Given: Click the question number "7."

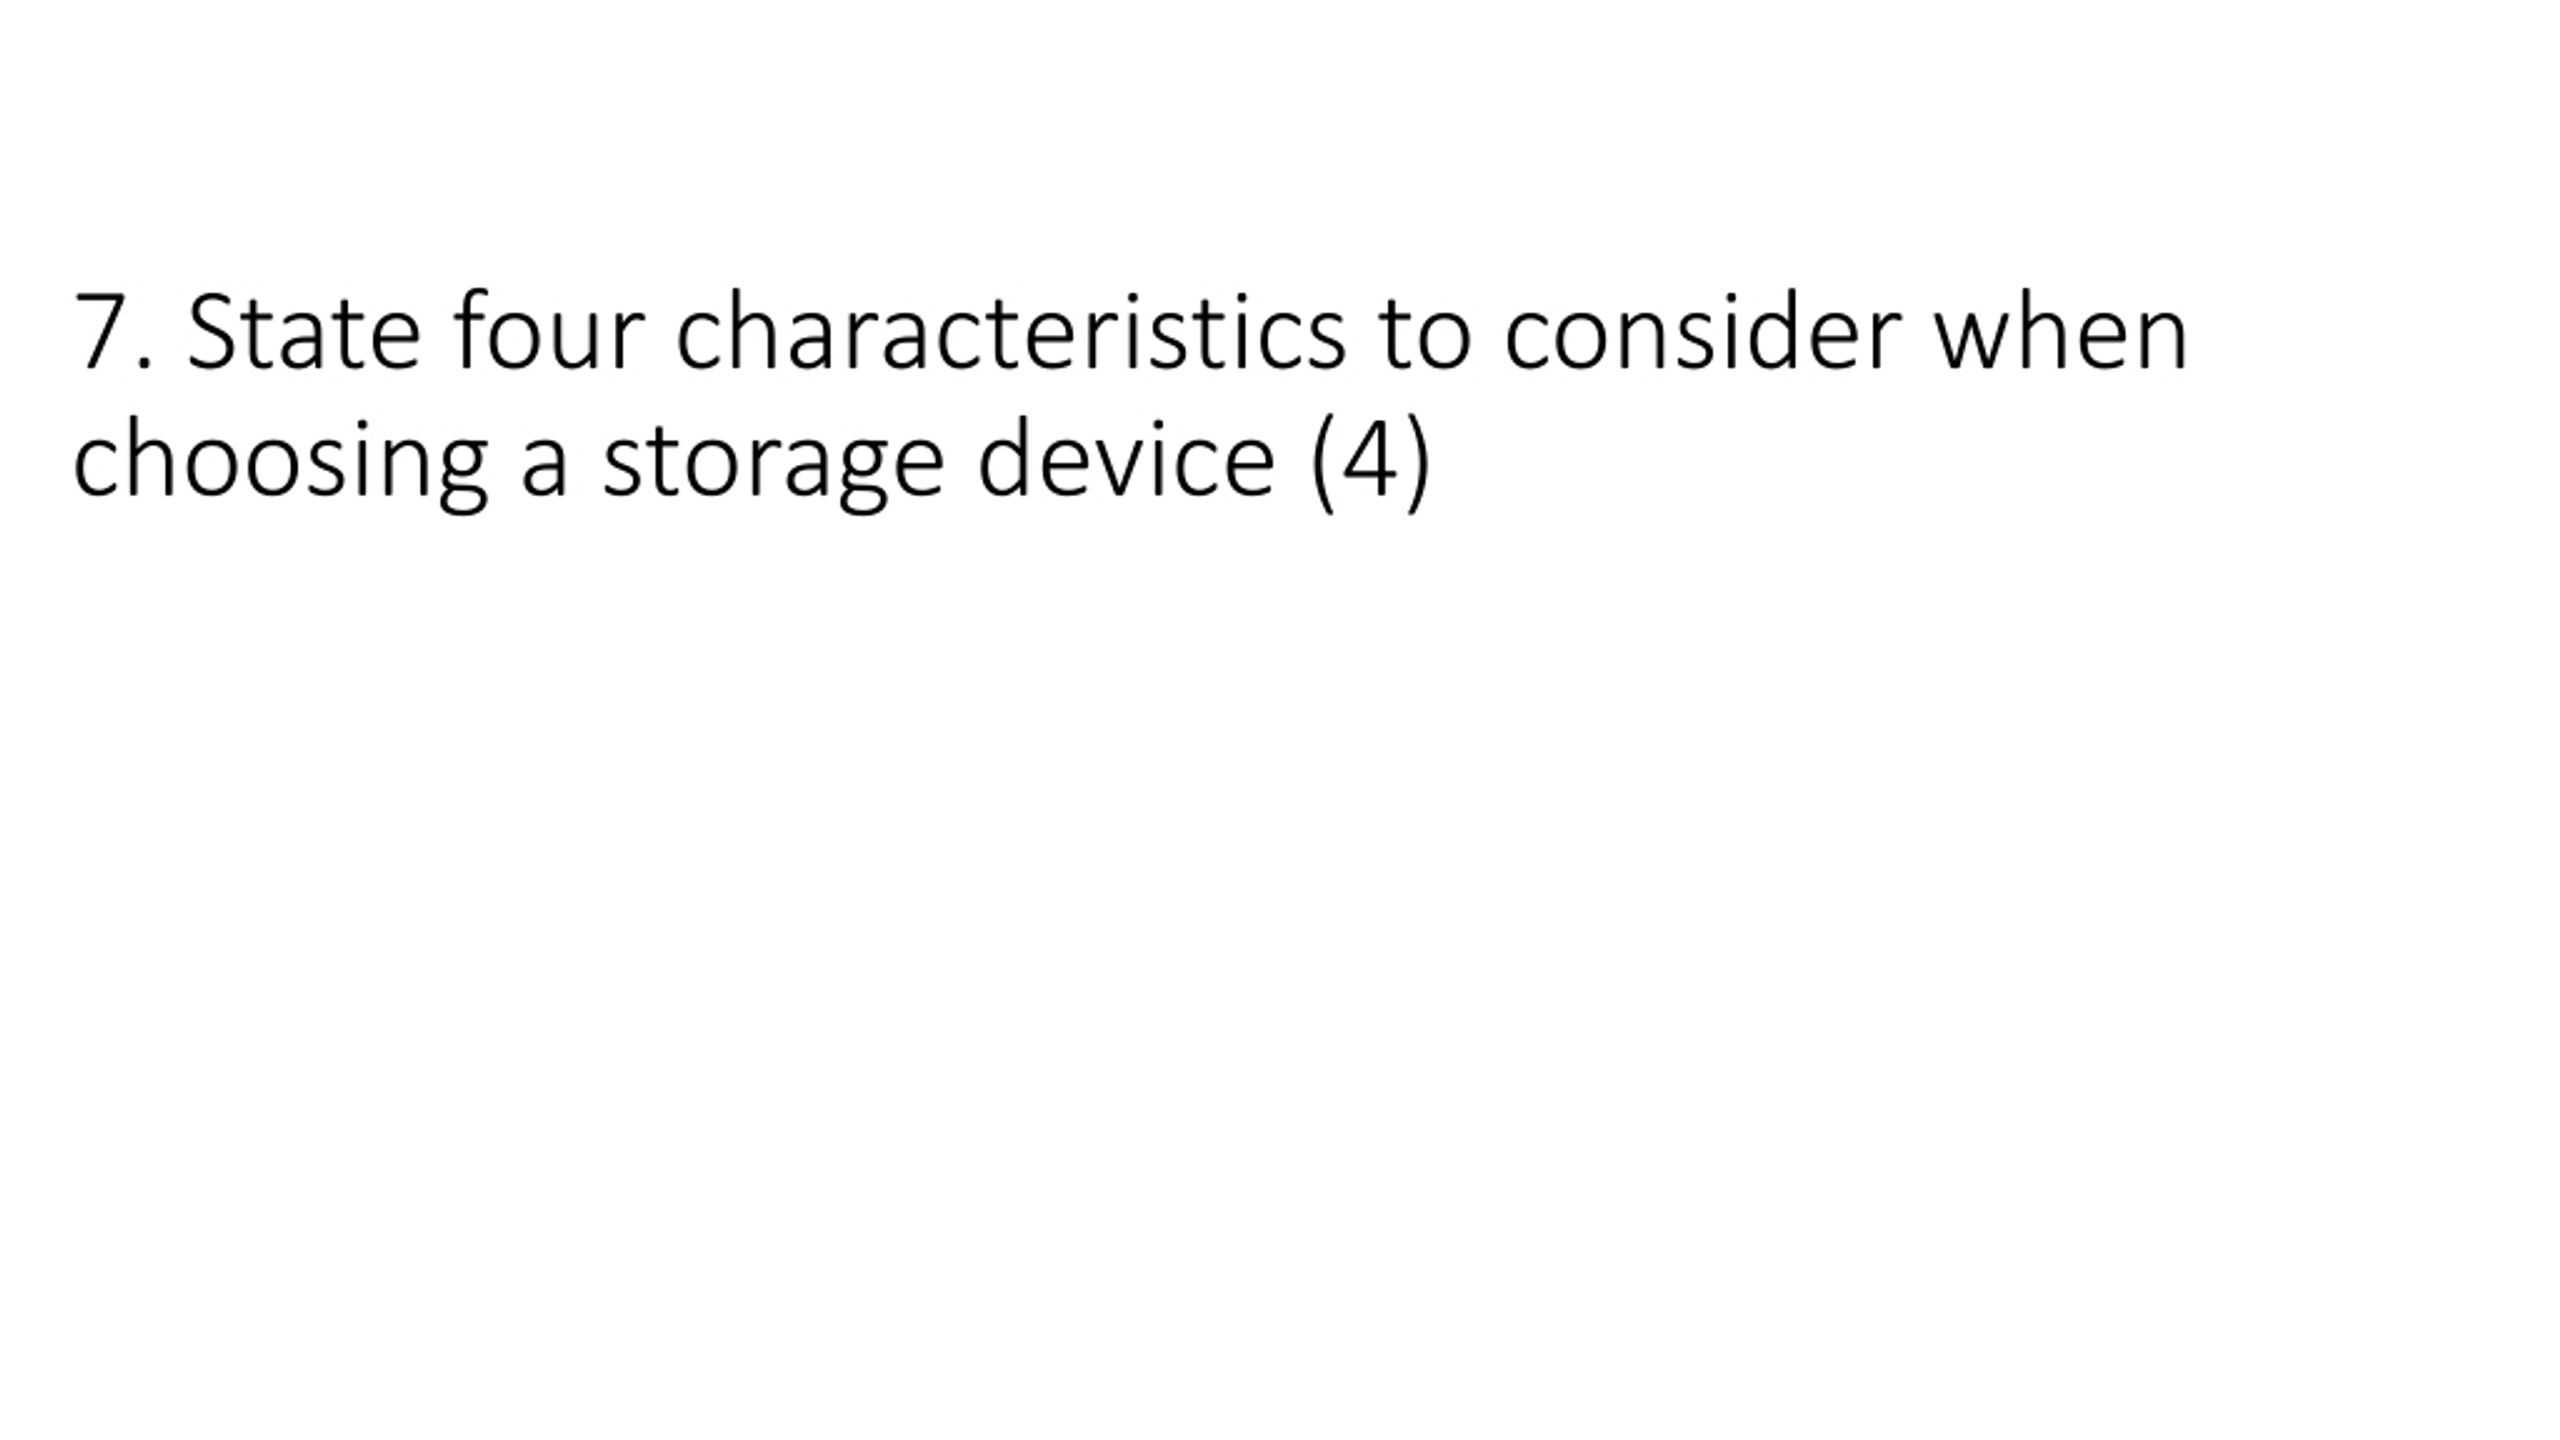Looking at the screenshot, I should (x=113, y=332).
